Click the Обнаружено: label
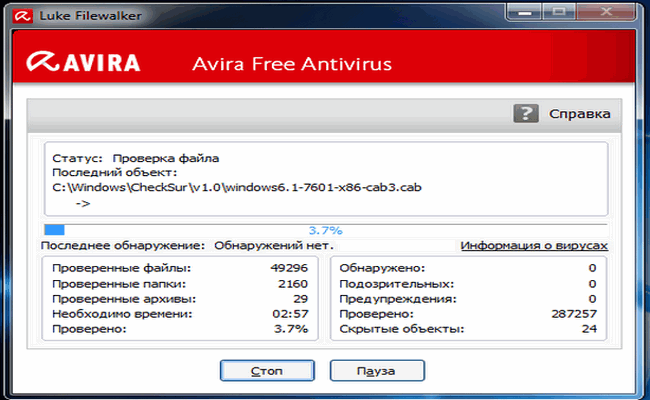The image size is (650, 400). click(382, 268)
